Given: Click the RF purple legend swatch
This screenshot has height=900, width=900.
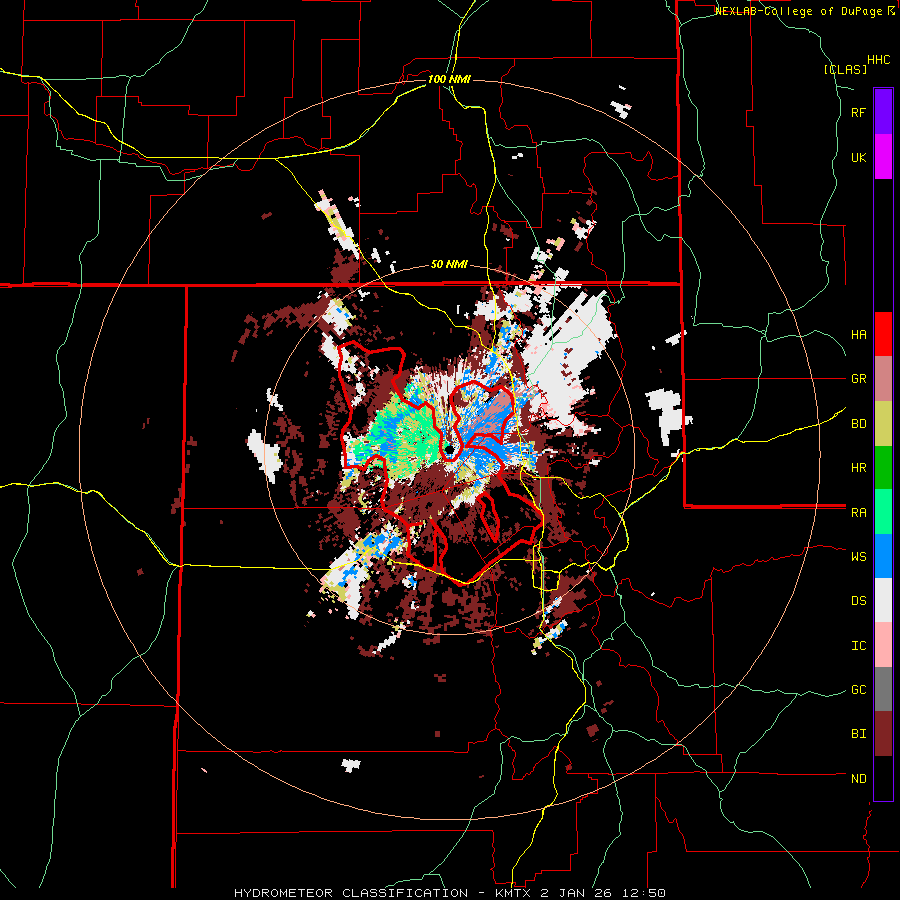Looking at the screenshot, I should point(883,112).
